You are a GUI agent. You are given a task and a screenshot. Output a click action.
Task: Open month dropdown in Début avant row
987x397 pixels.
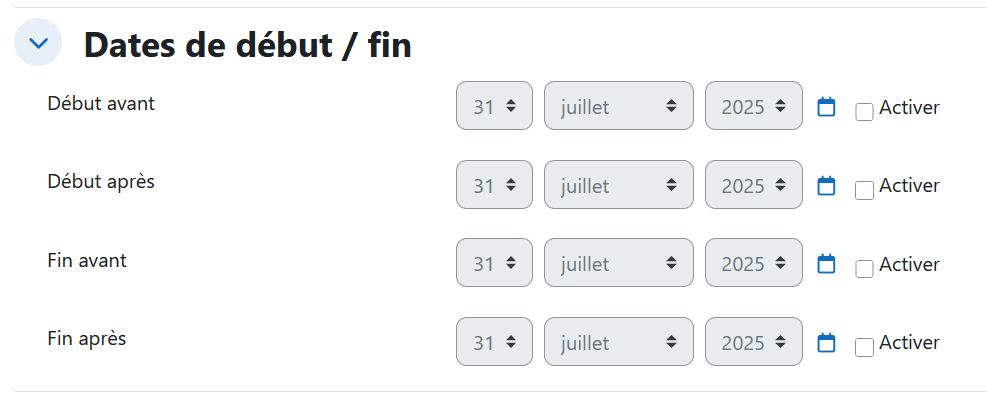(619, 106)
